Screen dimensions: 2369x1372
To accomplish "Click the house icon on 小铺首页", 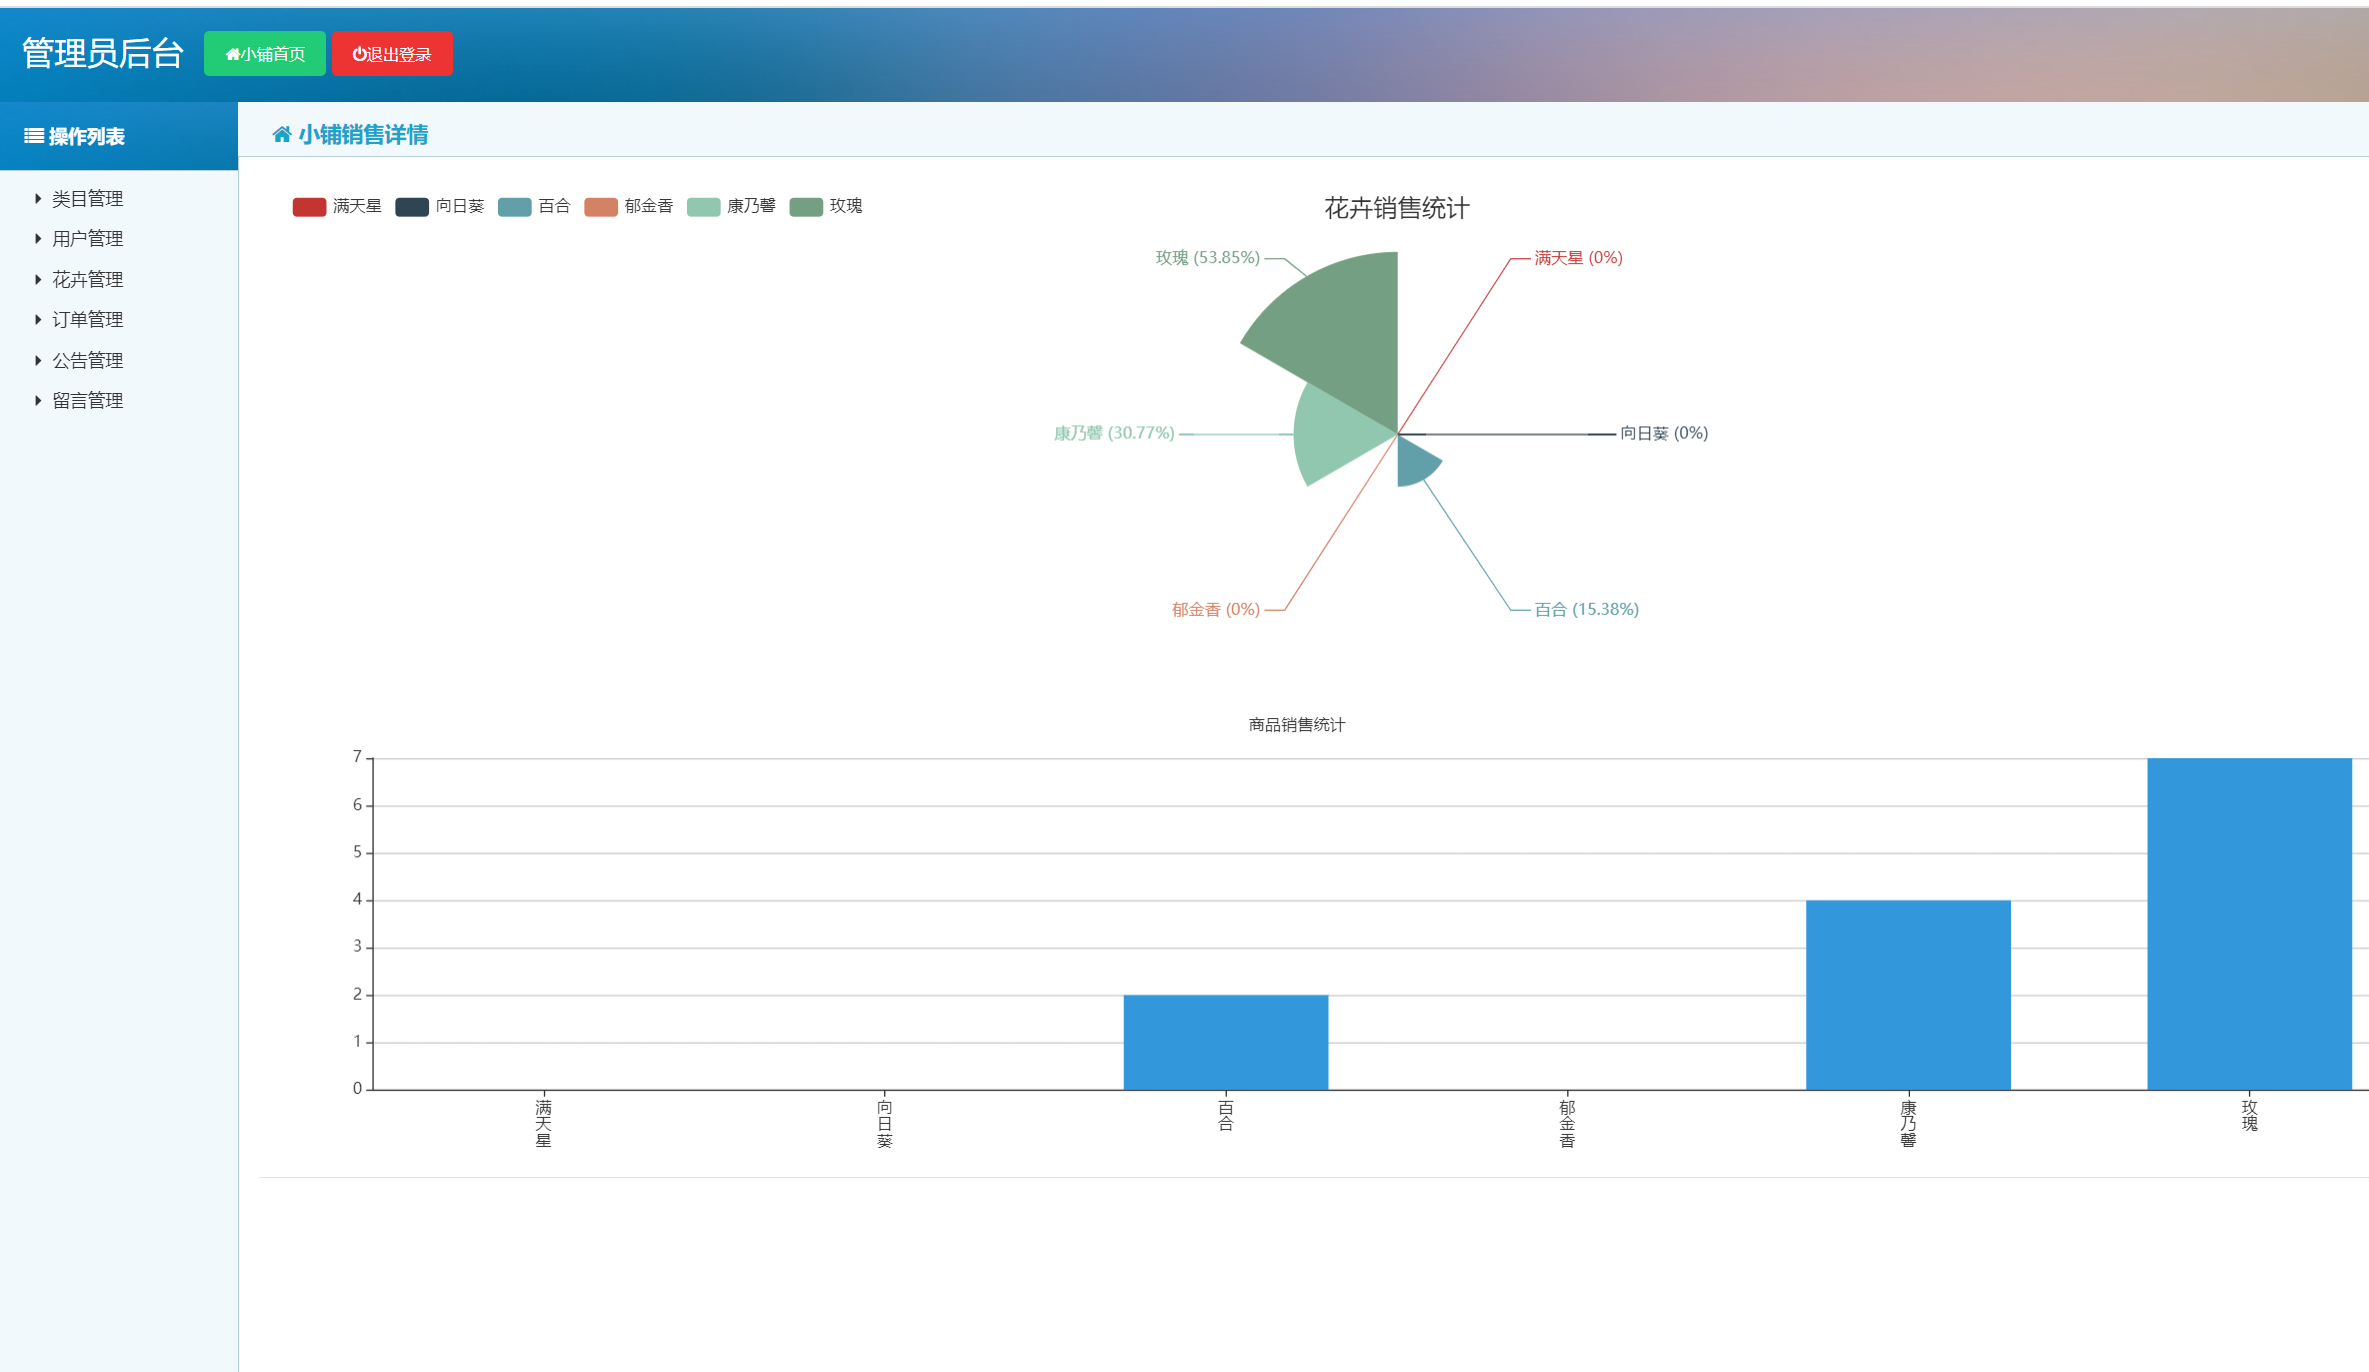I will (233, 55).
